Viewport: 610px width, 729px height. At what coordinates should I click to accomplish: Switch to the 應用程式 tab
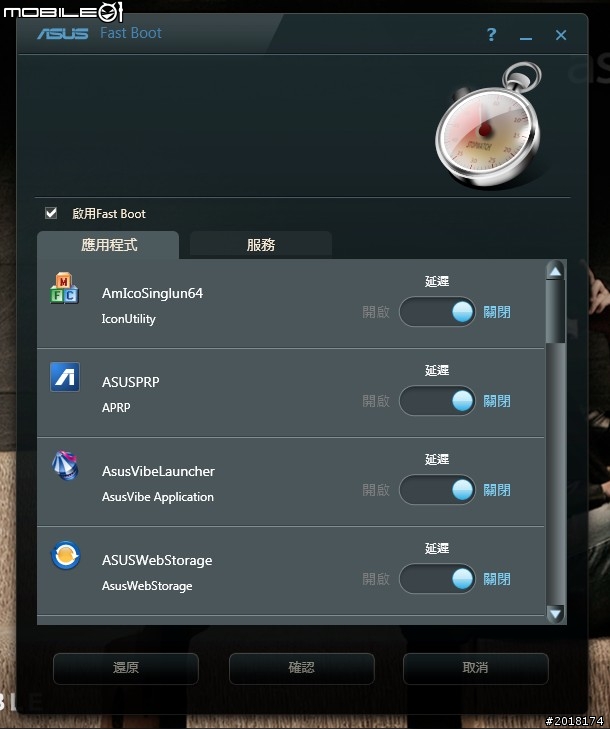point(108,245)
